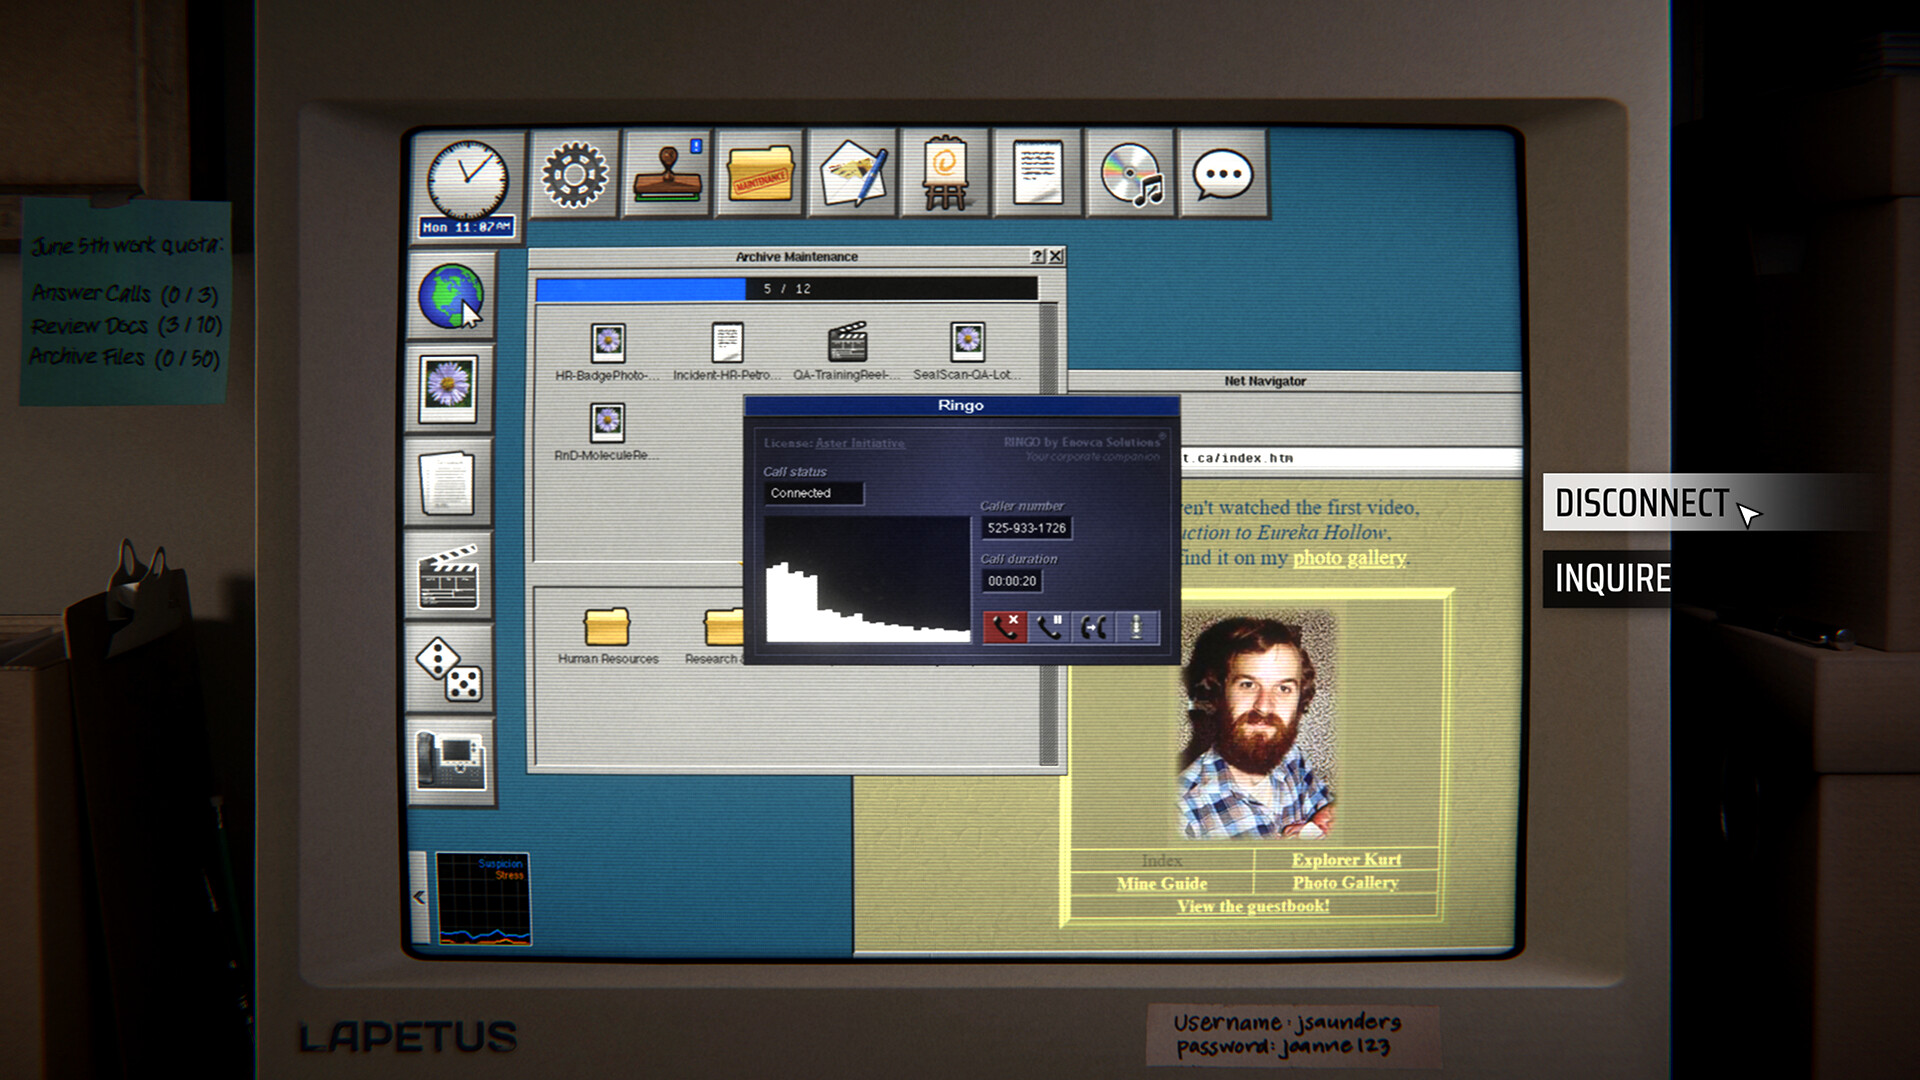Open the desk phone icon

pyautogui.click(x=450, y=762)
